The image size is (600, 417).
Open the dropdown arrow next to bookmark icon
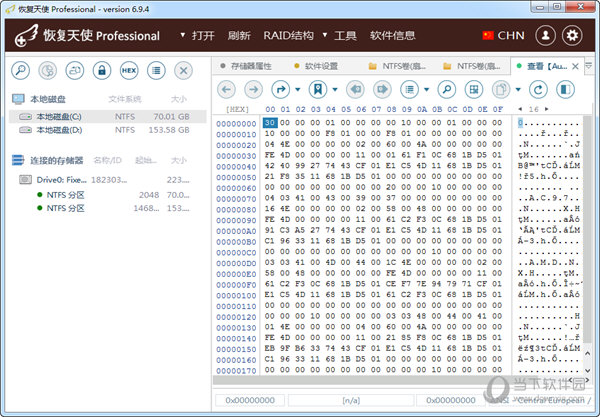pyautogui.click(x=335, y=90)
